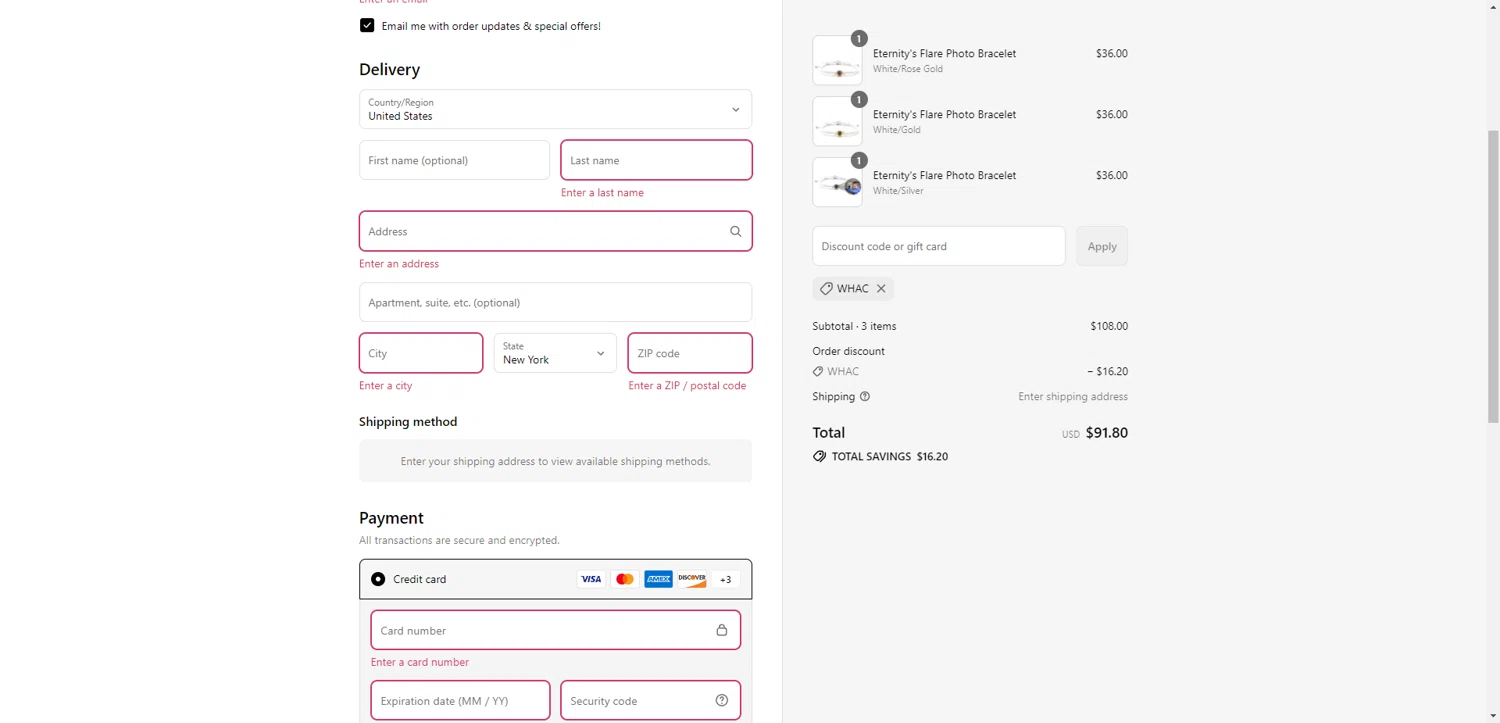Click the Security code field
The height and width of the screenshot is (723, 1500).
(x=650, y=700)
